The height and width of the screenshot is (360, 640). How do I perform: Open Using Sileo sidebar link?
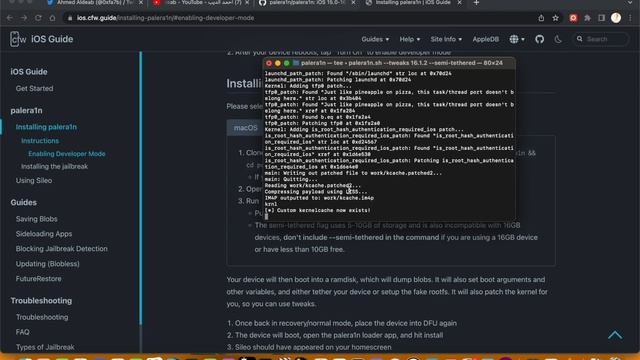click(x=34, y=180)
